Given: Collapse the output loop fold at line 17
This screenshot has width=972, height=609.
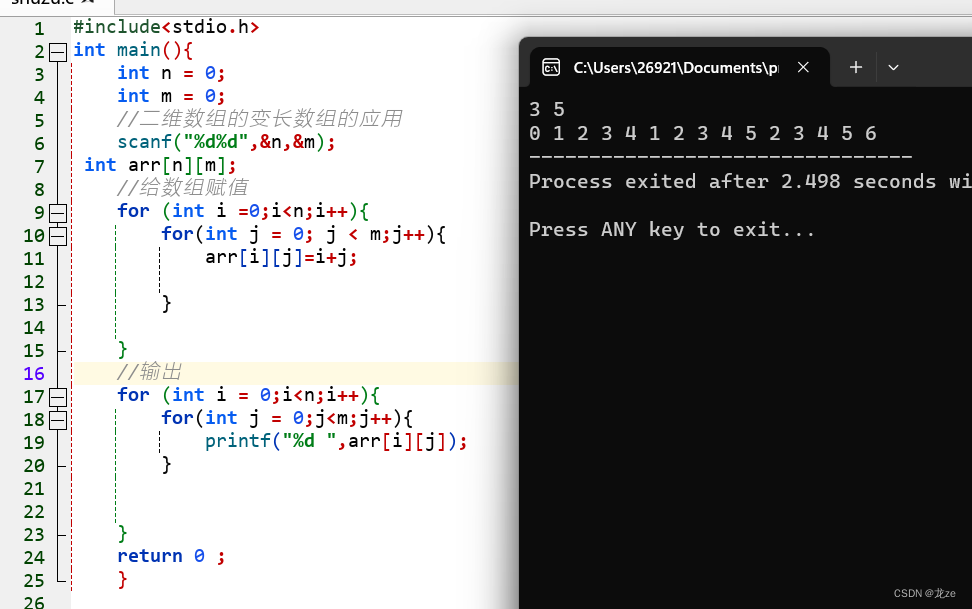Looking at the screenshot, I should pos(58,397).
